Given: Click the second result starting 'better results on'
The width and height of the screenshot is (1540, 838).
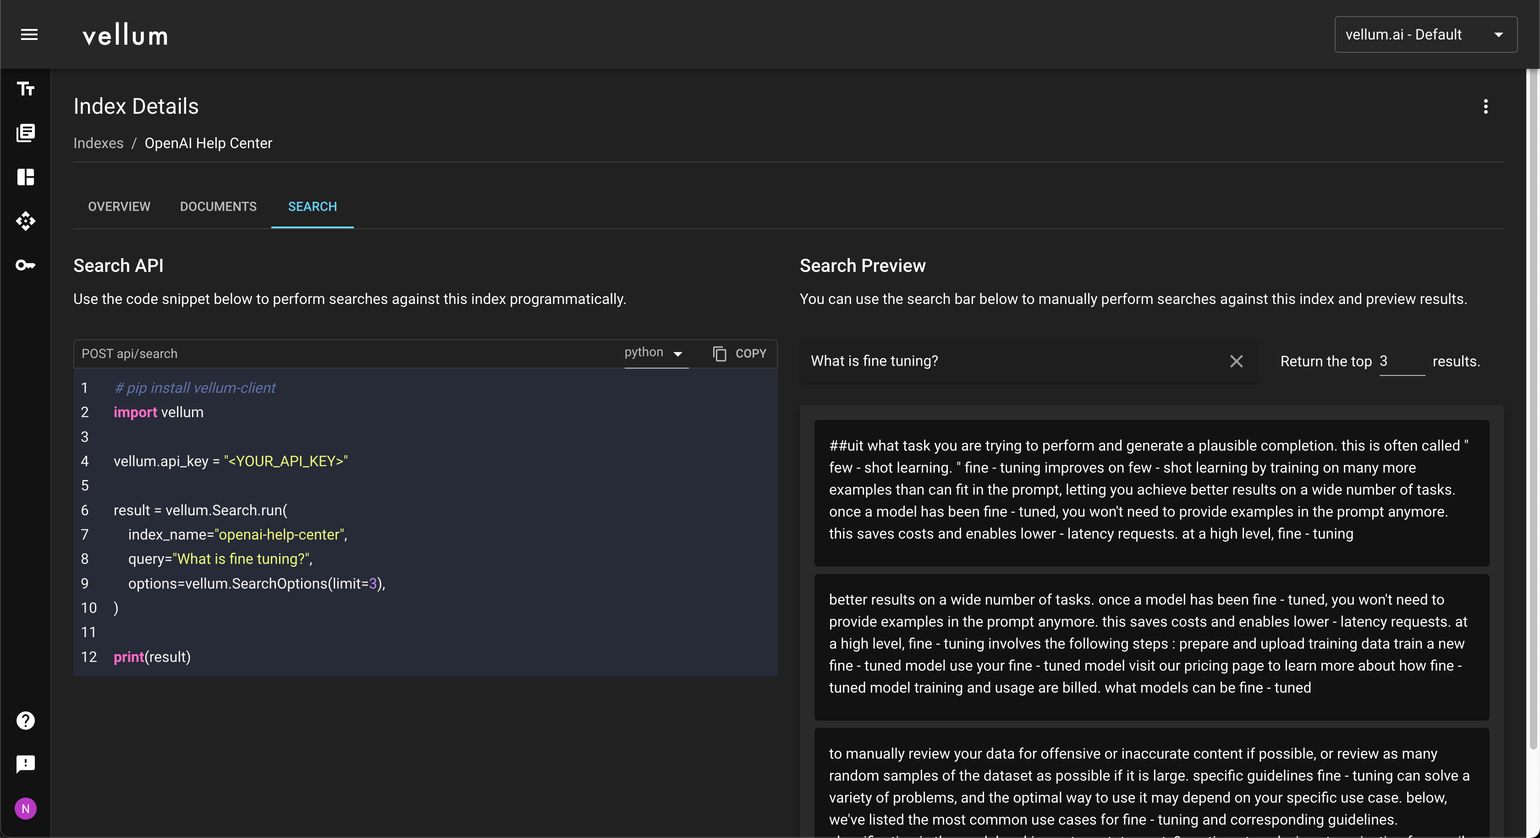Looking at the screenshot, I should pyautogui.click(x=1151, y=647).
